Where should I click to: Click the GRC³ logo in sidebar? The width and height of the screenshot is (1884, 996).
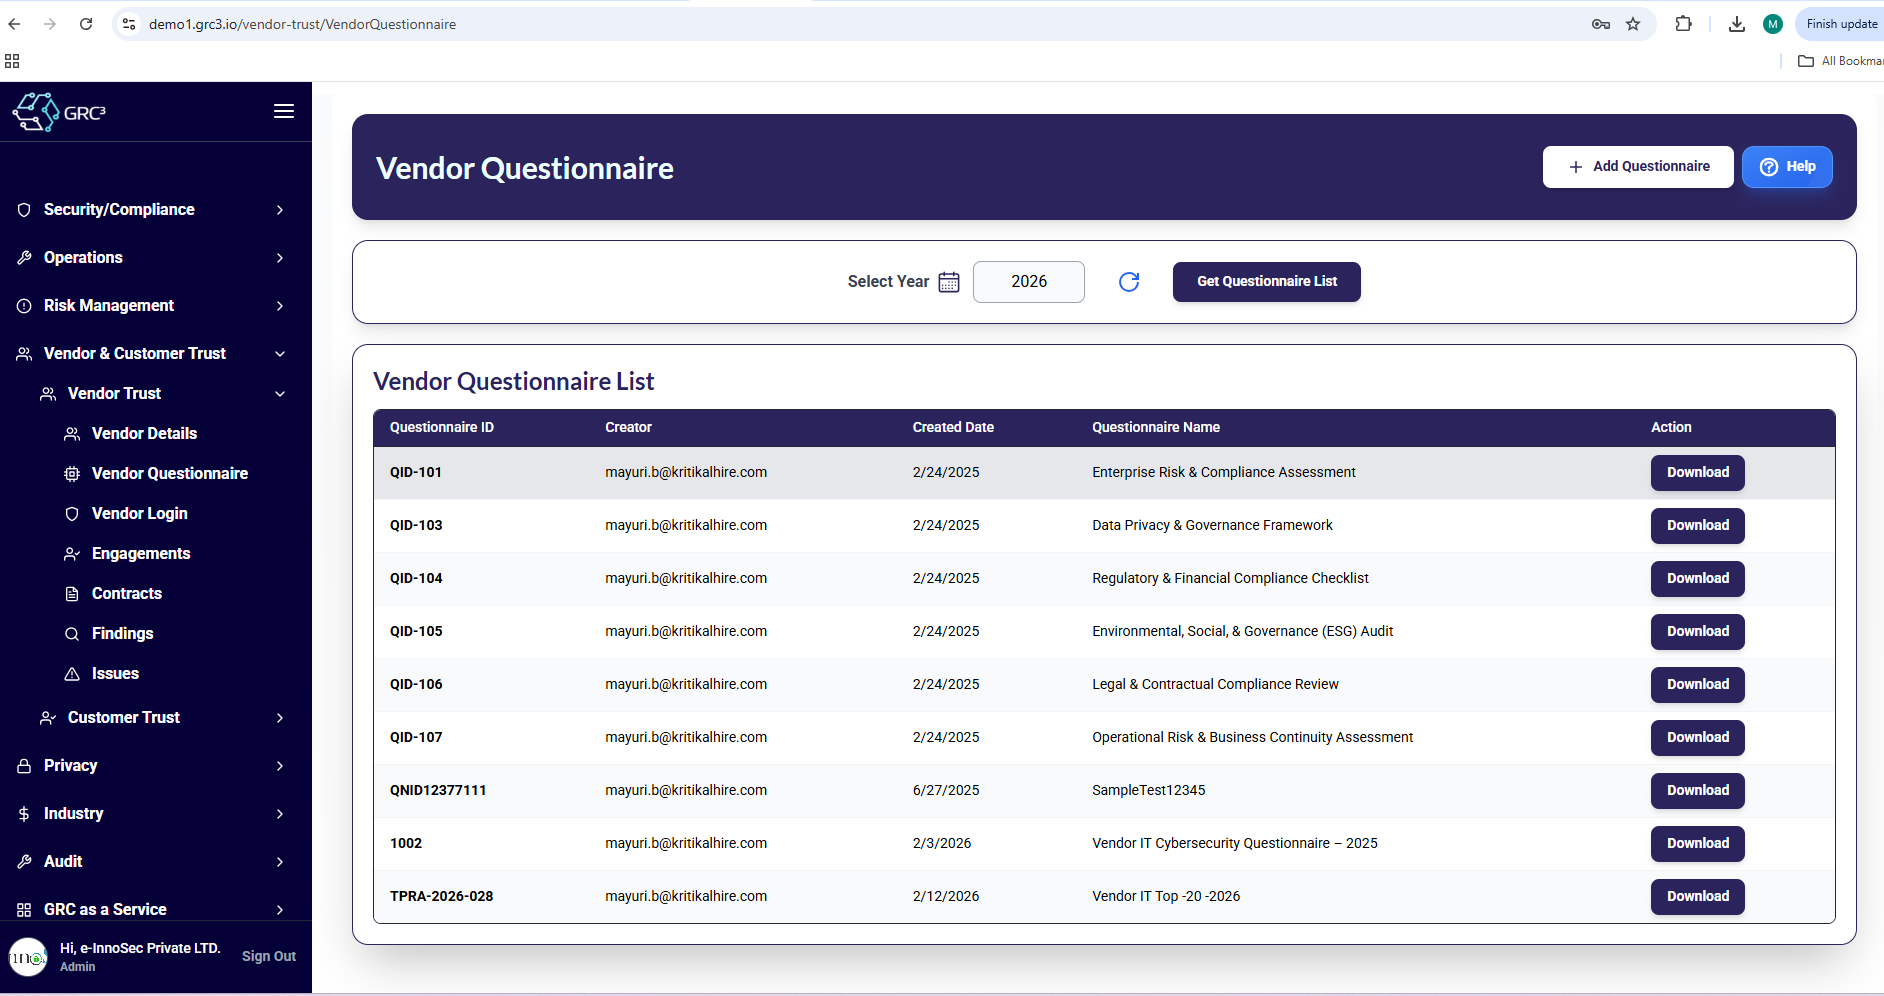[60, 112]
